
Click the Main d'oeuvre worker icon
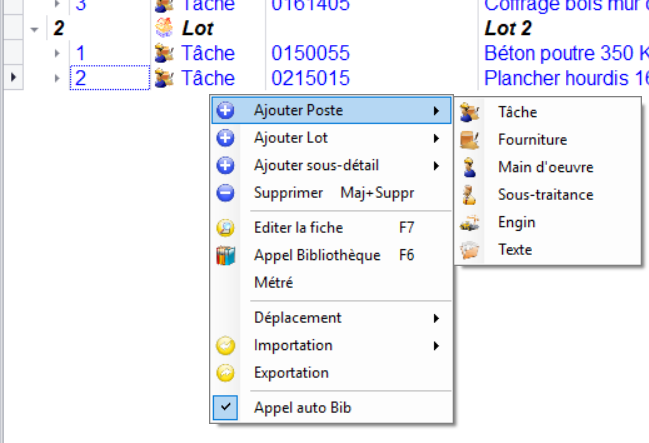pos(470,168)
